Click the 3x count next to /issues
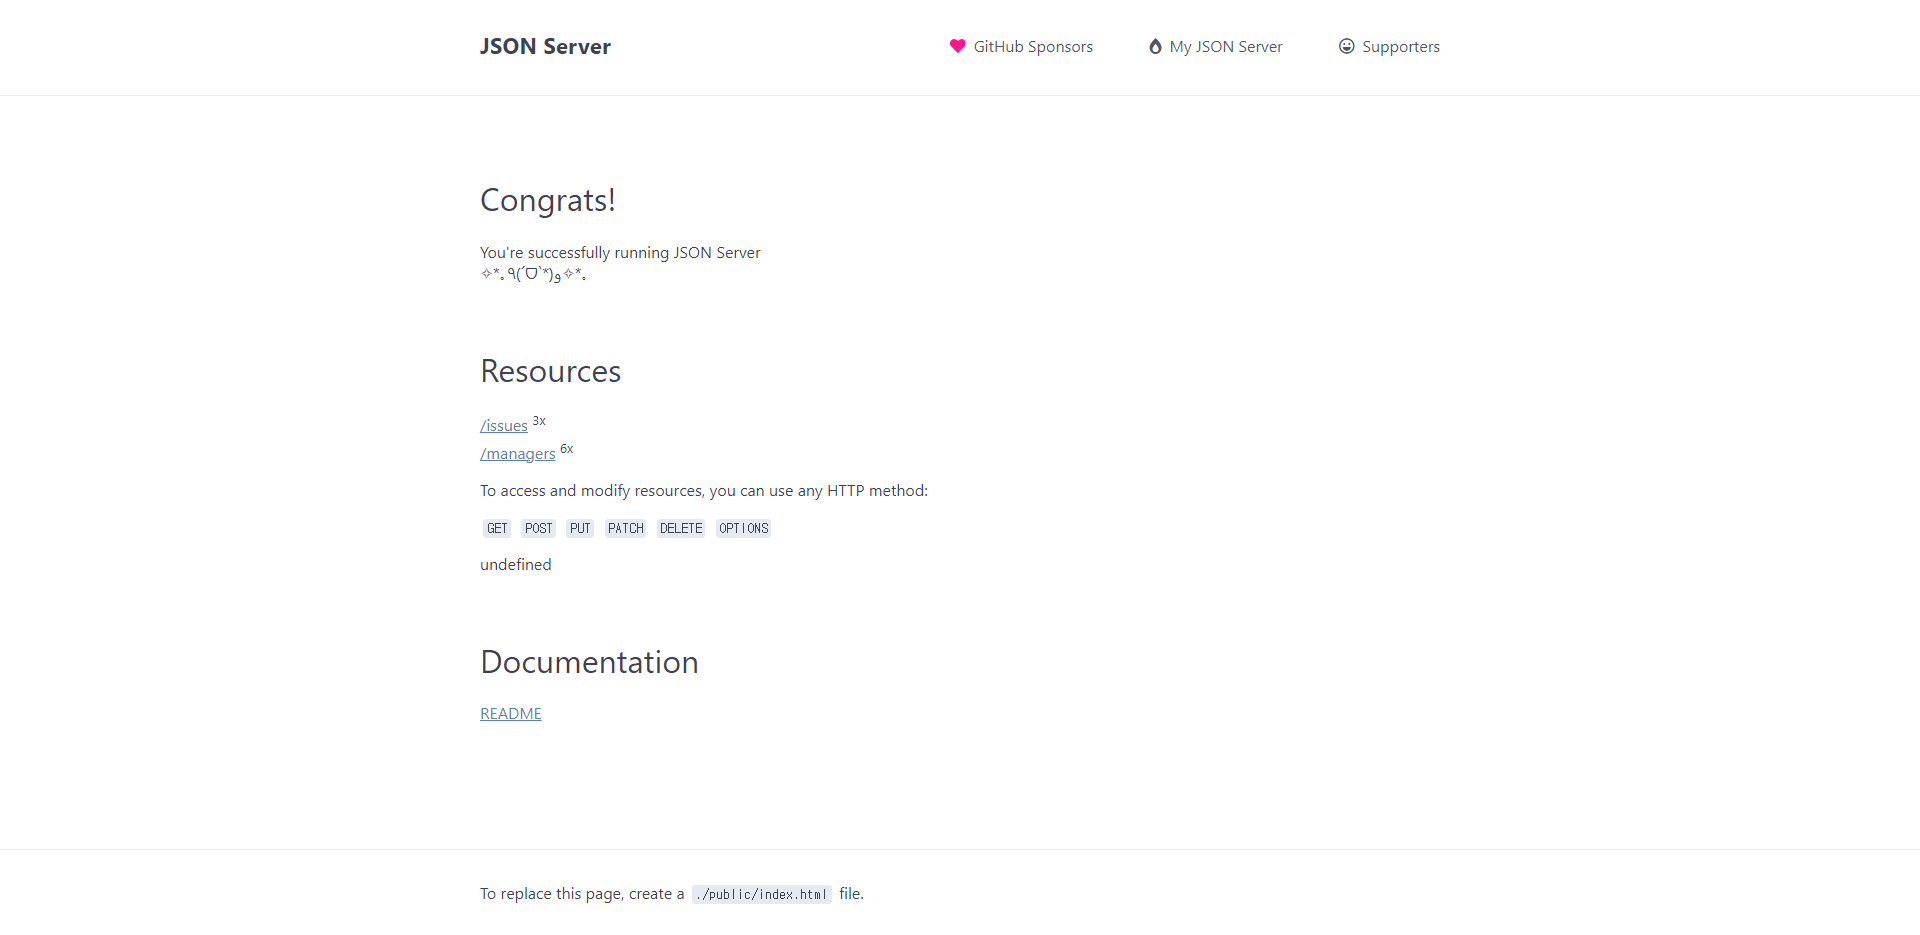 (x=539, y=421)
